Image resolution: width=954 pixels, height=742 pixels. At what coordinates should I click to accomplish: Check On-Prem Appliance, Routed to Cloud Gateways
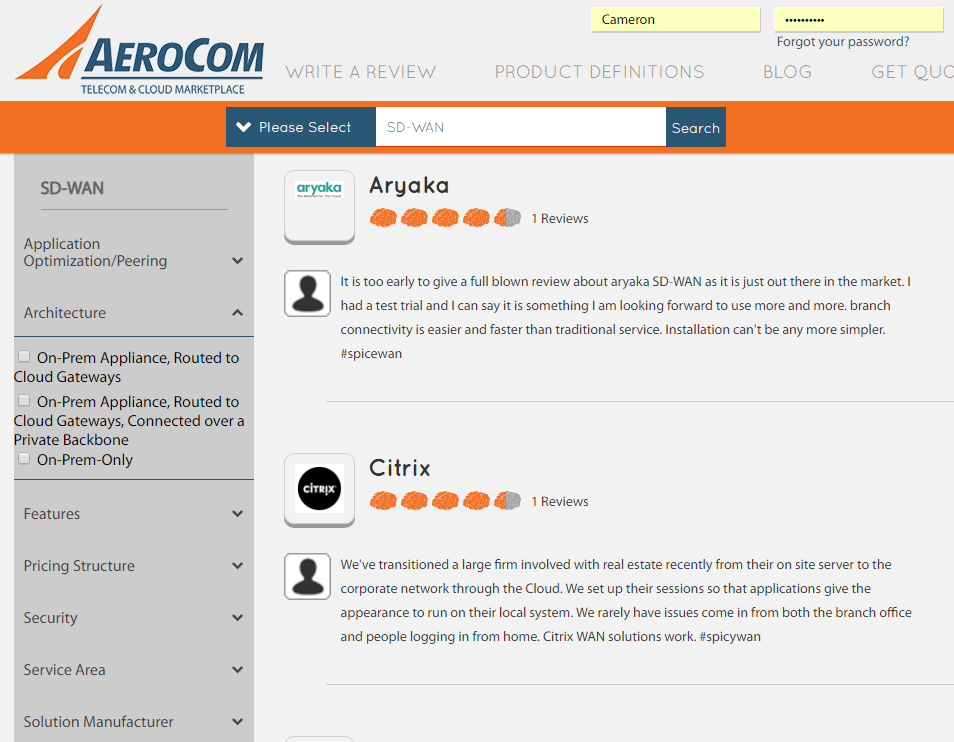(x=24, y=356)
